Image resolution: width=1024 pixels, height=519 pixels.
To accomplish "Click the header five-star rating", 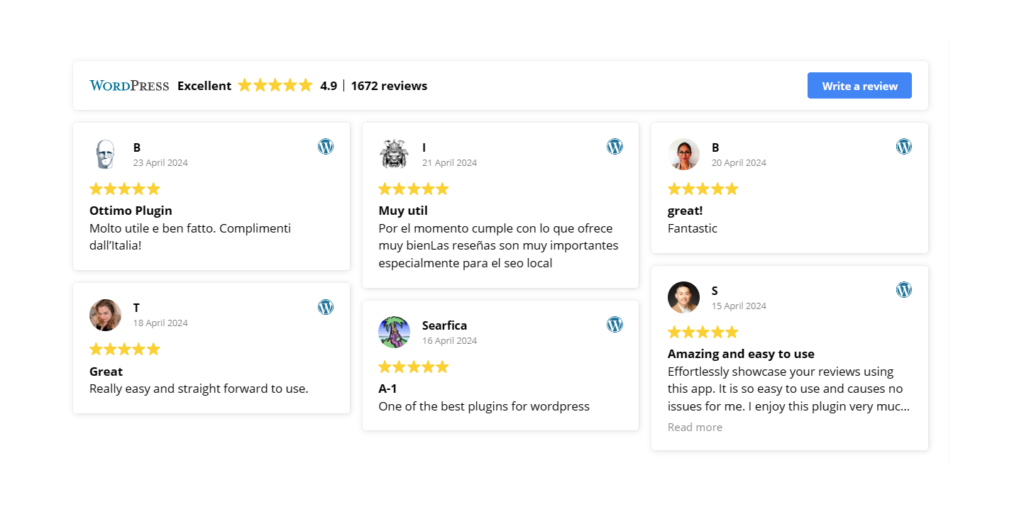I will pos(275,86).
